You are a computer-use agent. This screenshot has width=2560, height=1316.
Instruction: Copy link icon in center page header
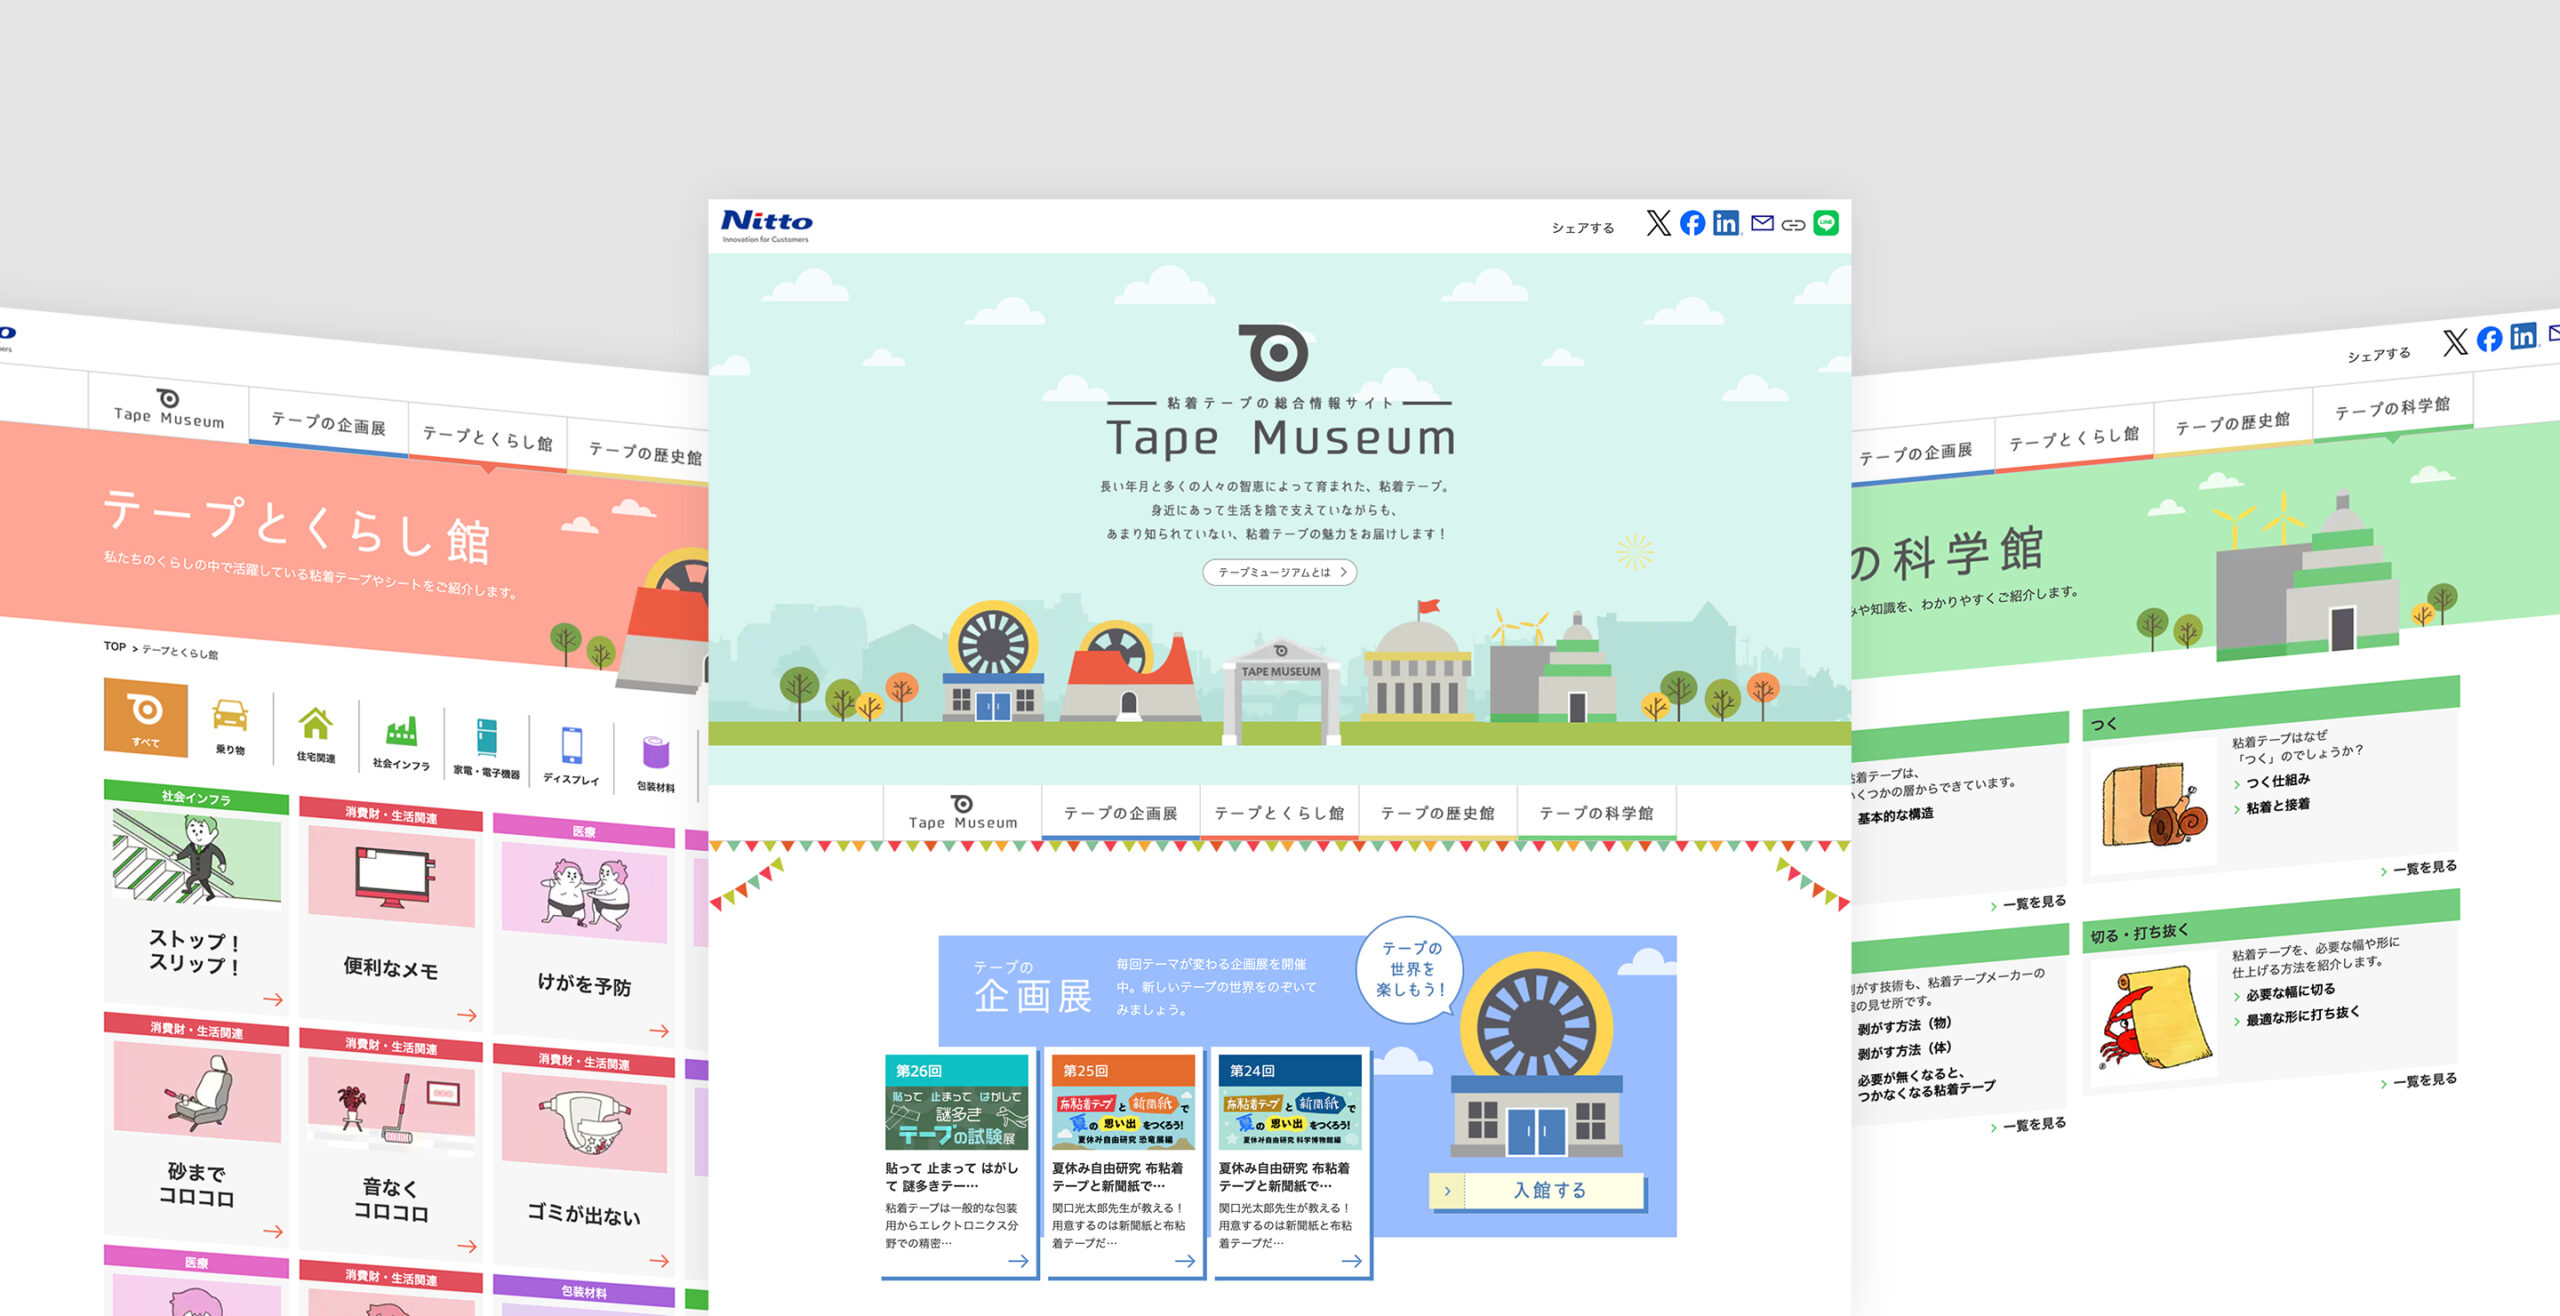pyautogui.click(x=1793, y=225)
